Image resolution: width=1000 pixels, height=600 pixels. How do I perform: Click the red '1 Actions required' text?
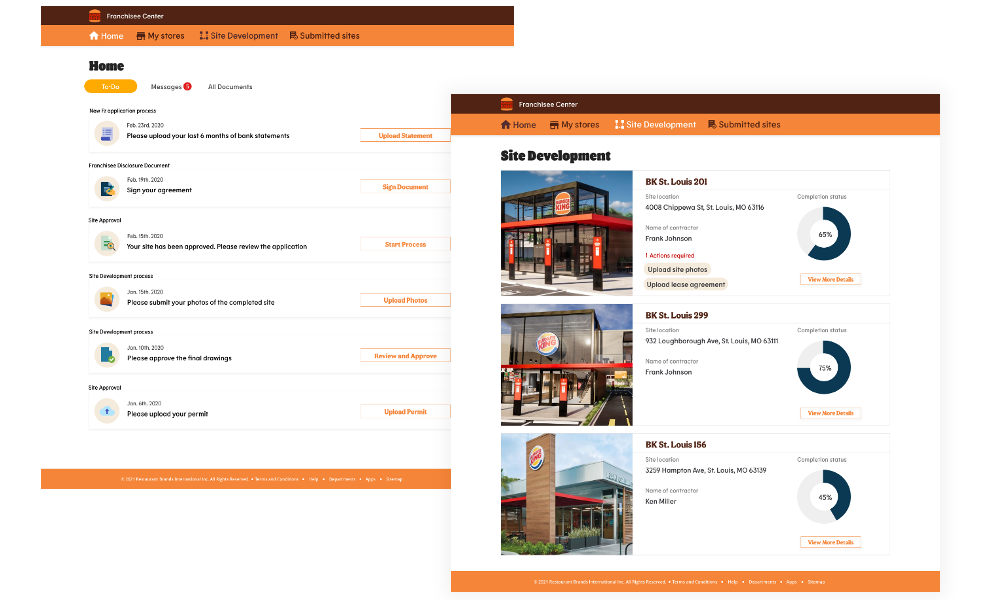(670, 256)
